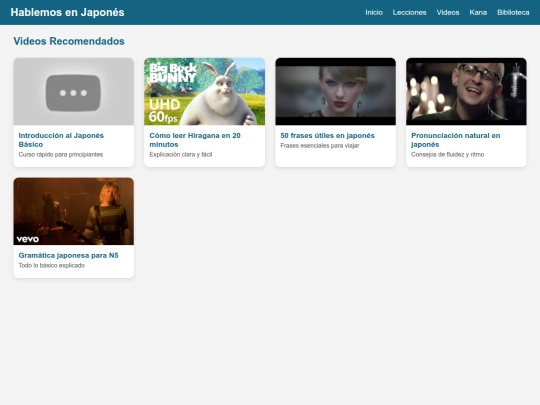
Task: Click the text 'Todo lo básico explicado'
Action: click(x=52, y=266)
